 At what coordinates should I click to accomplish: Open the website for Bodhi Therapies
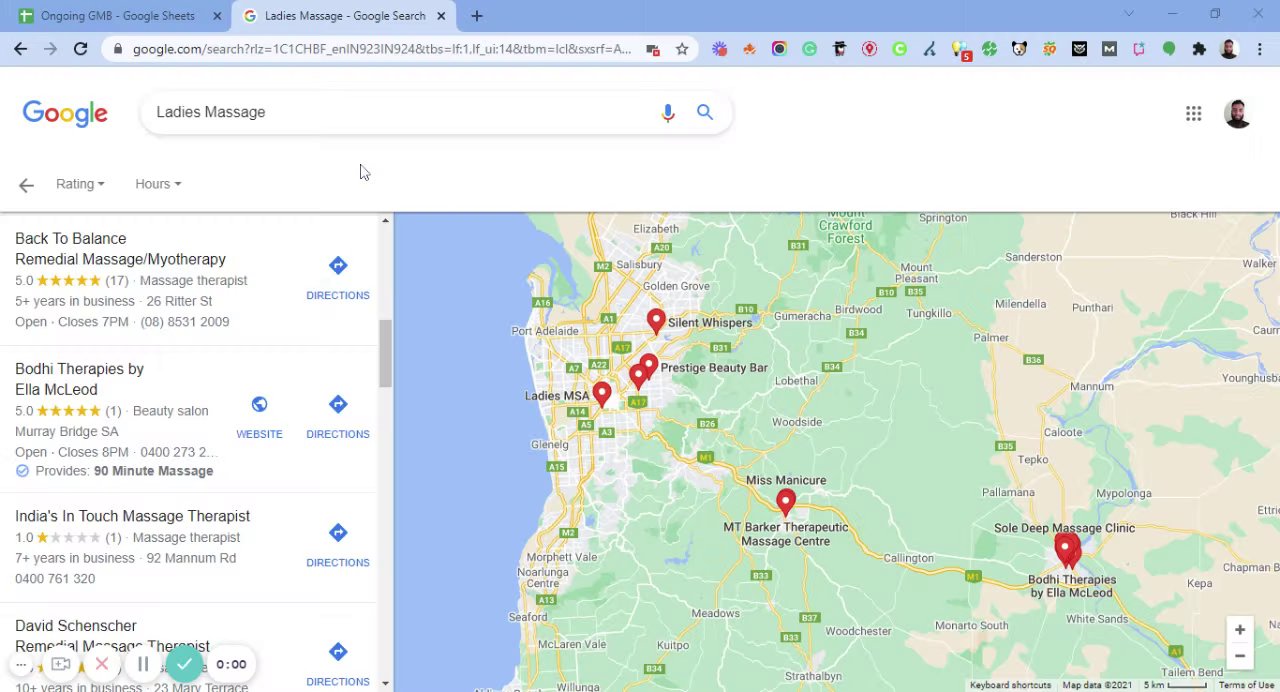point(259,416)
